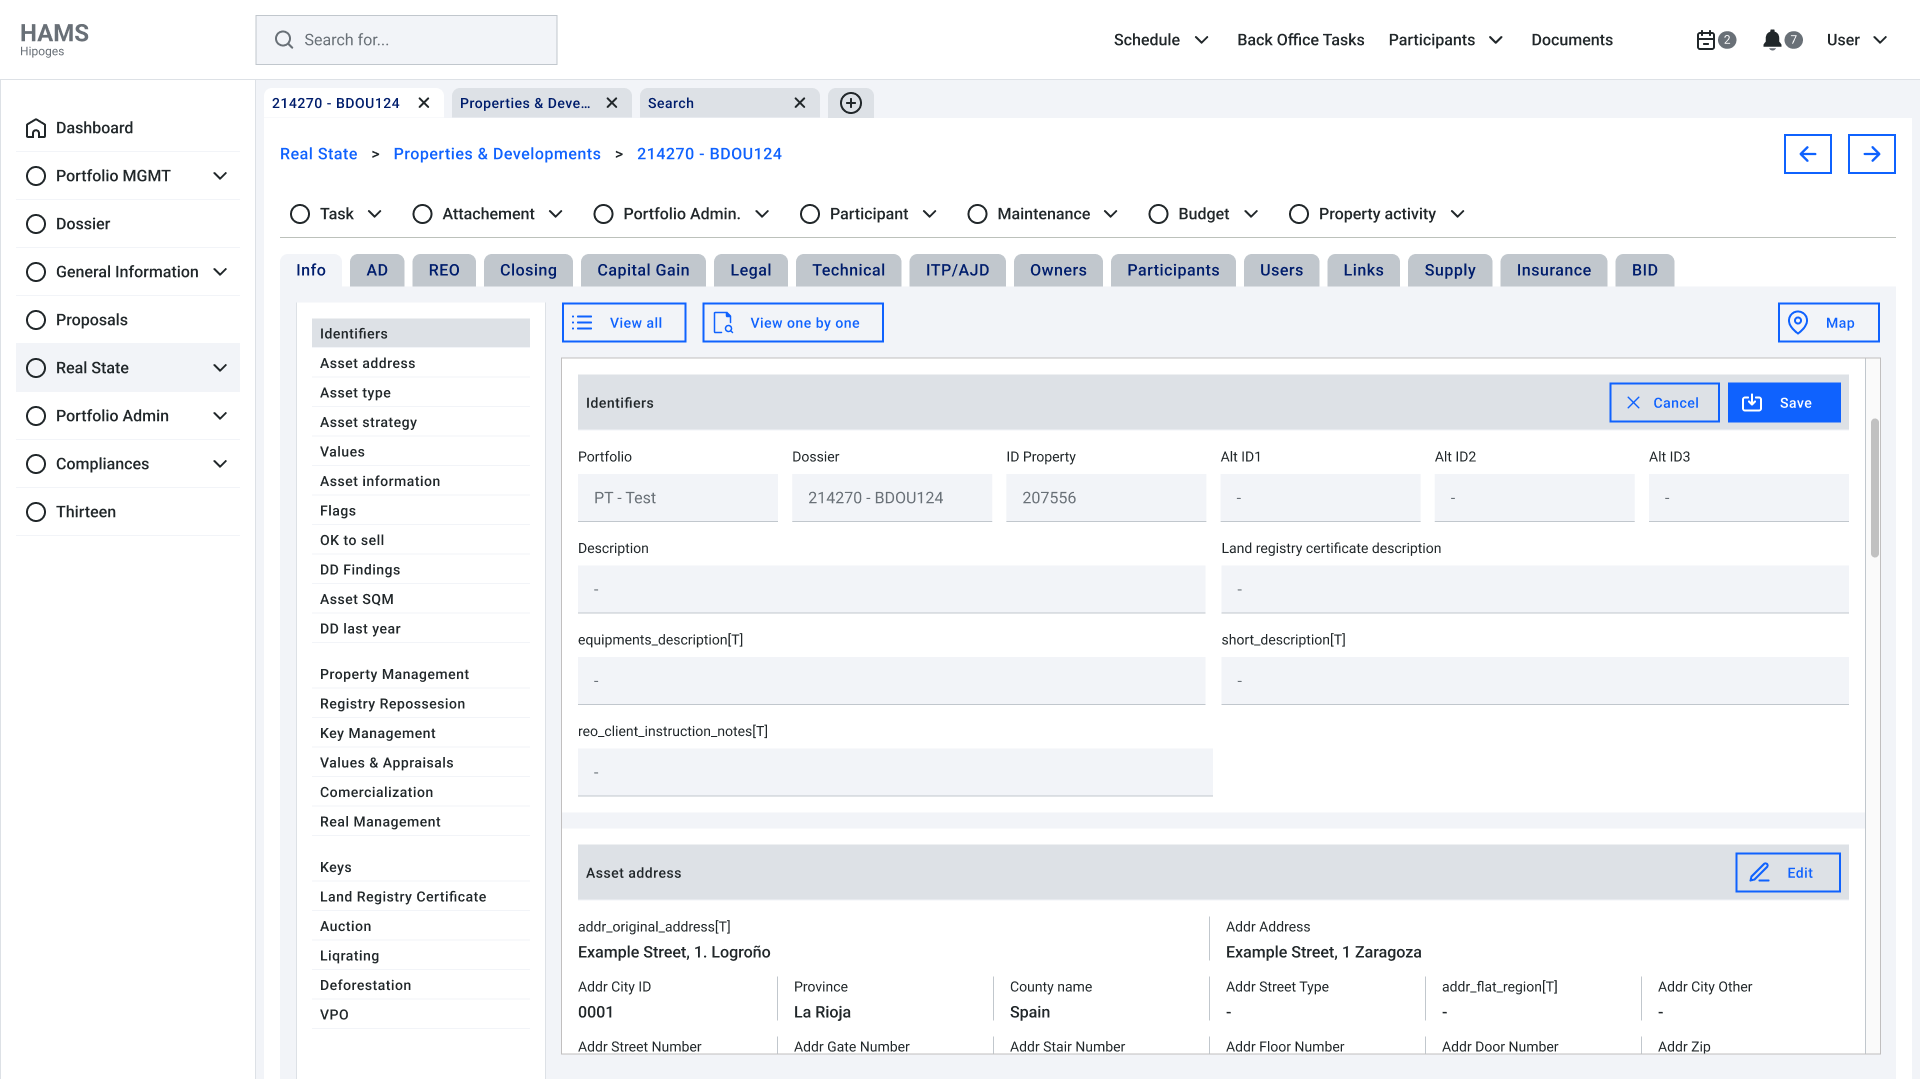
Task: Add a new tab with plus icon
Action: pyautogui.click(x=851, y=103)
